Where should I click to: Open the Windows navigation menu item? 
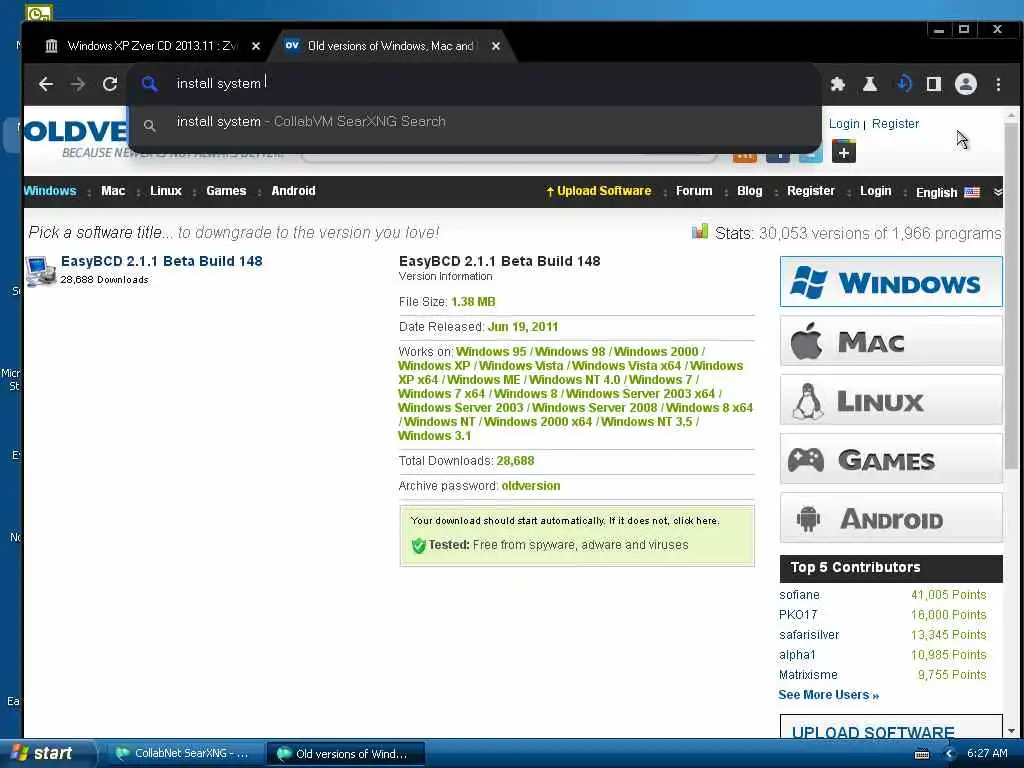coord(50,191)
